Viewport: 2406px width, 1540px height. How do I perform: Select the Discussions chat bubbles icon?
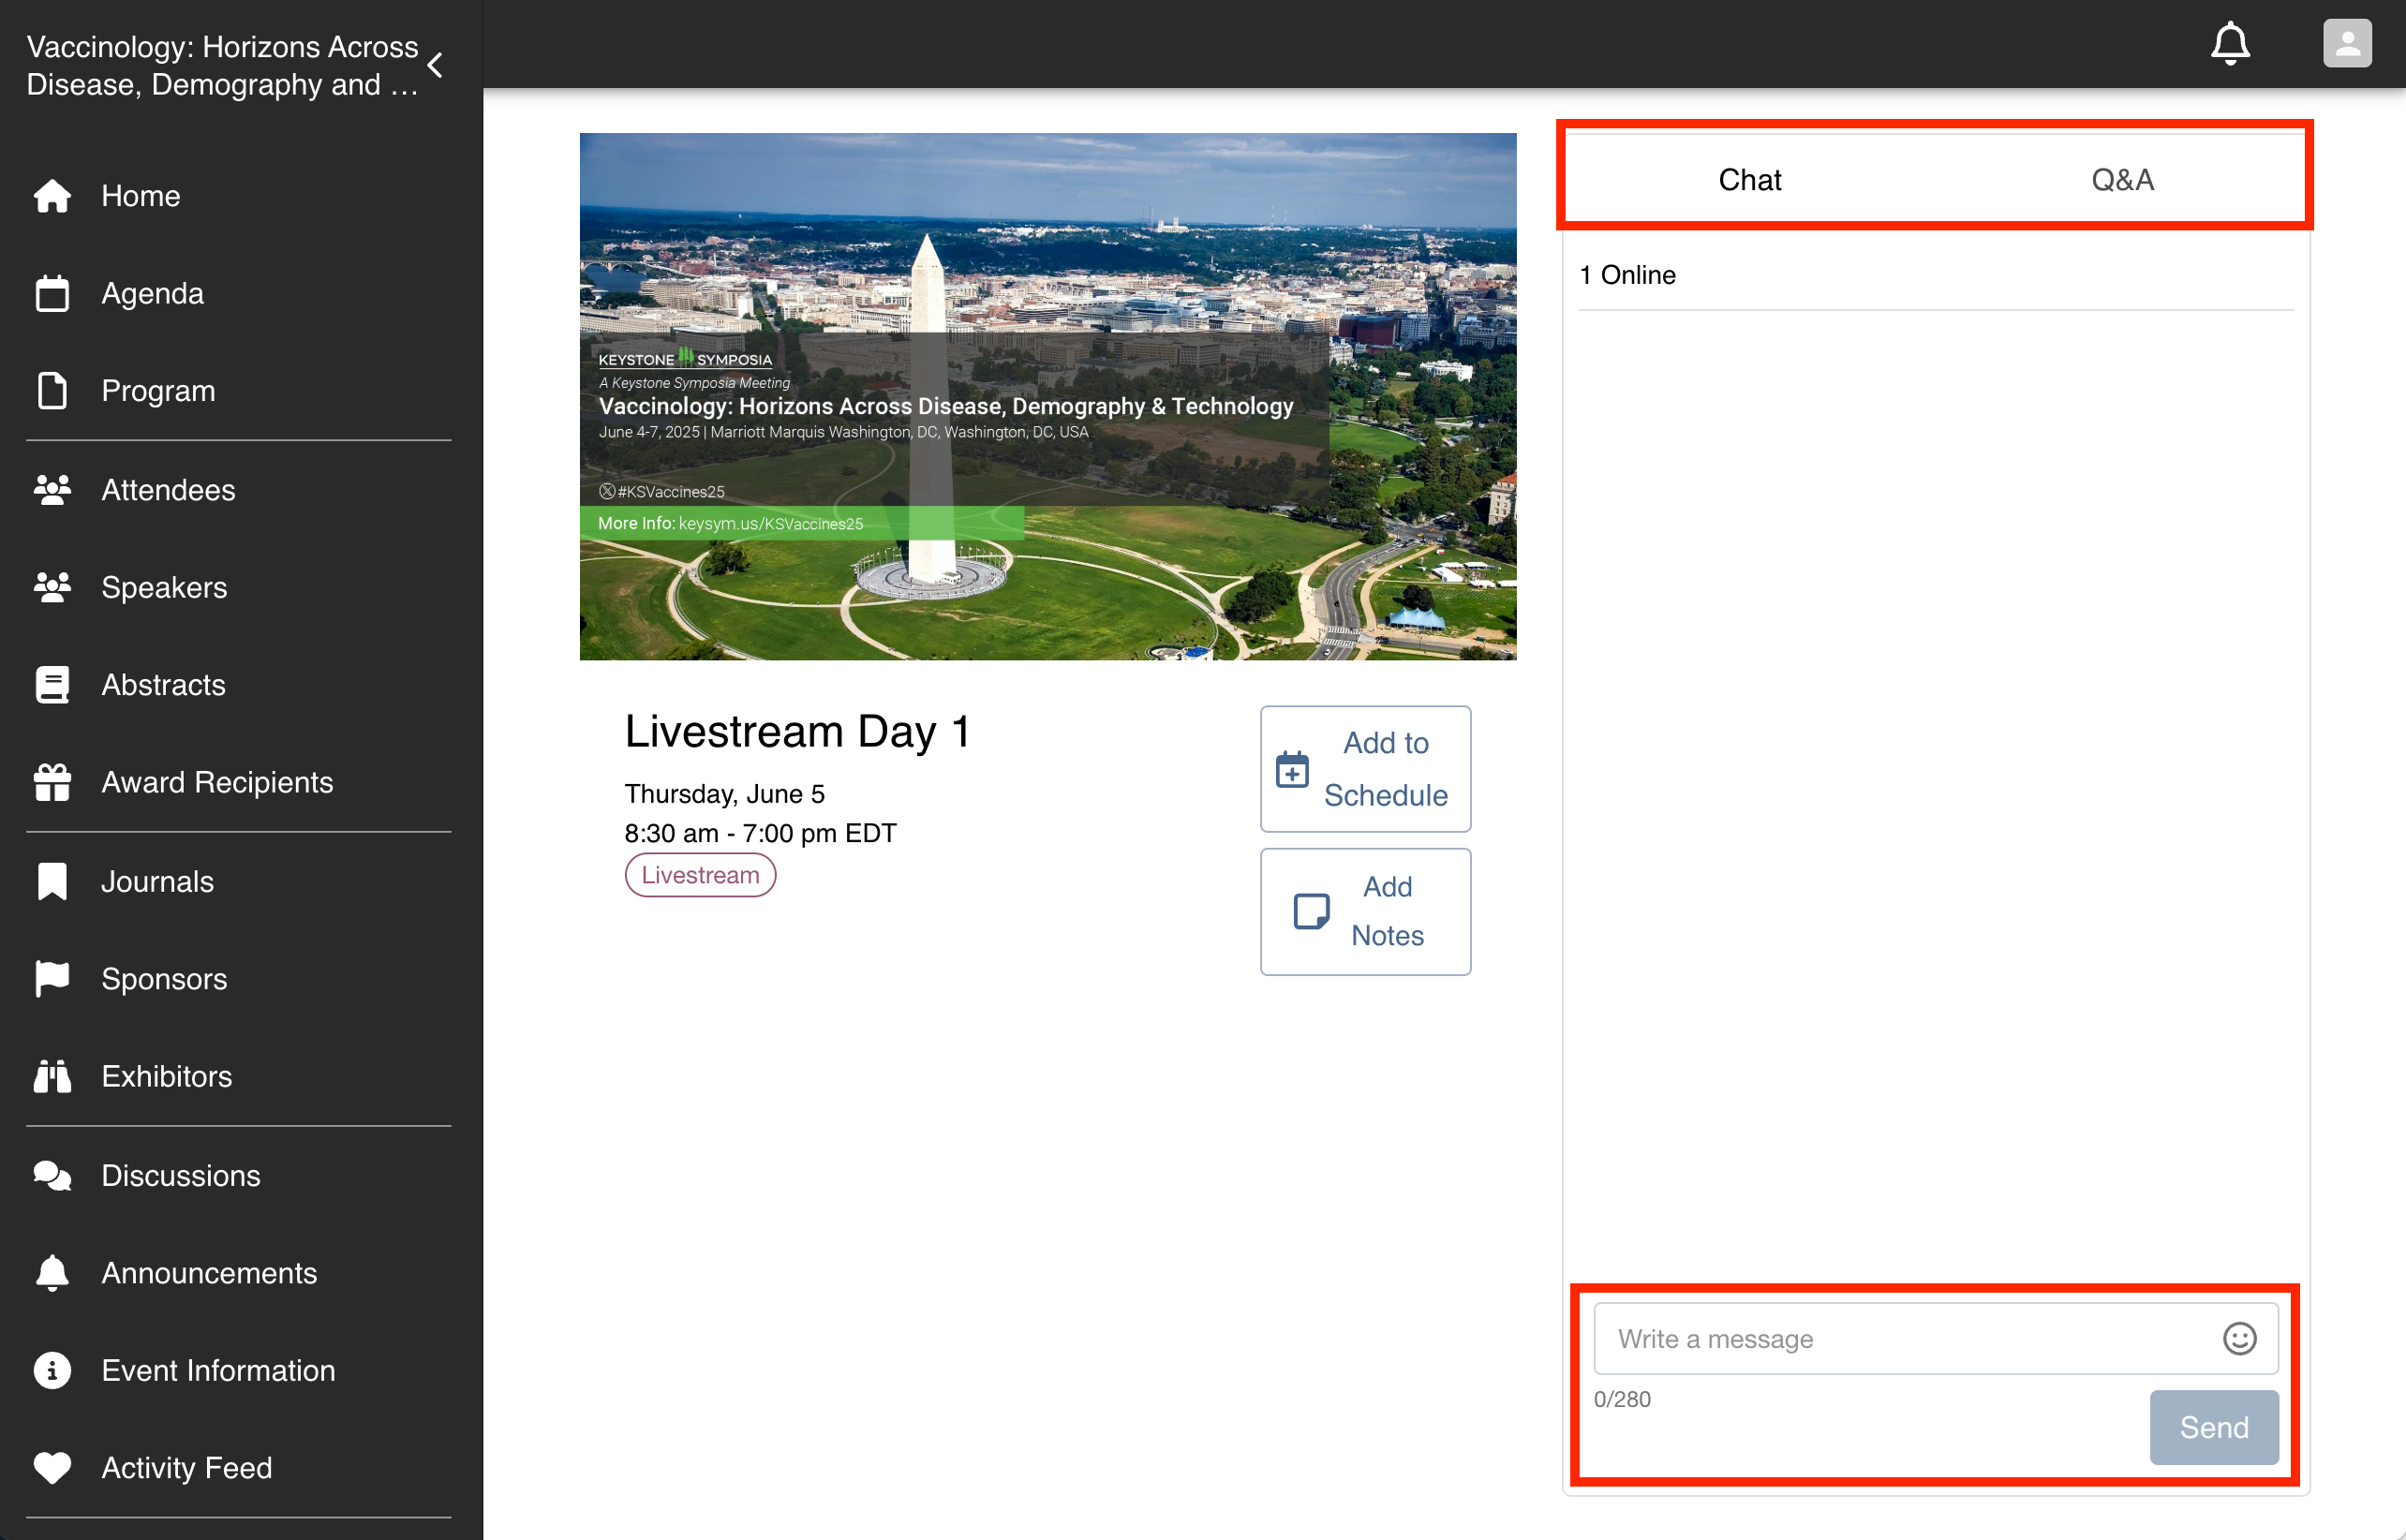(x=52, y=1175)
